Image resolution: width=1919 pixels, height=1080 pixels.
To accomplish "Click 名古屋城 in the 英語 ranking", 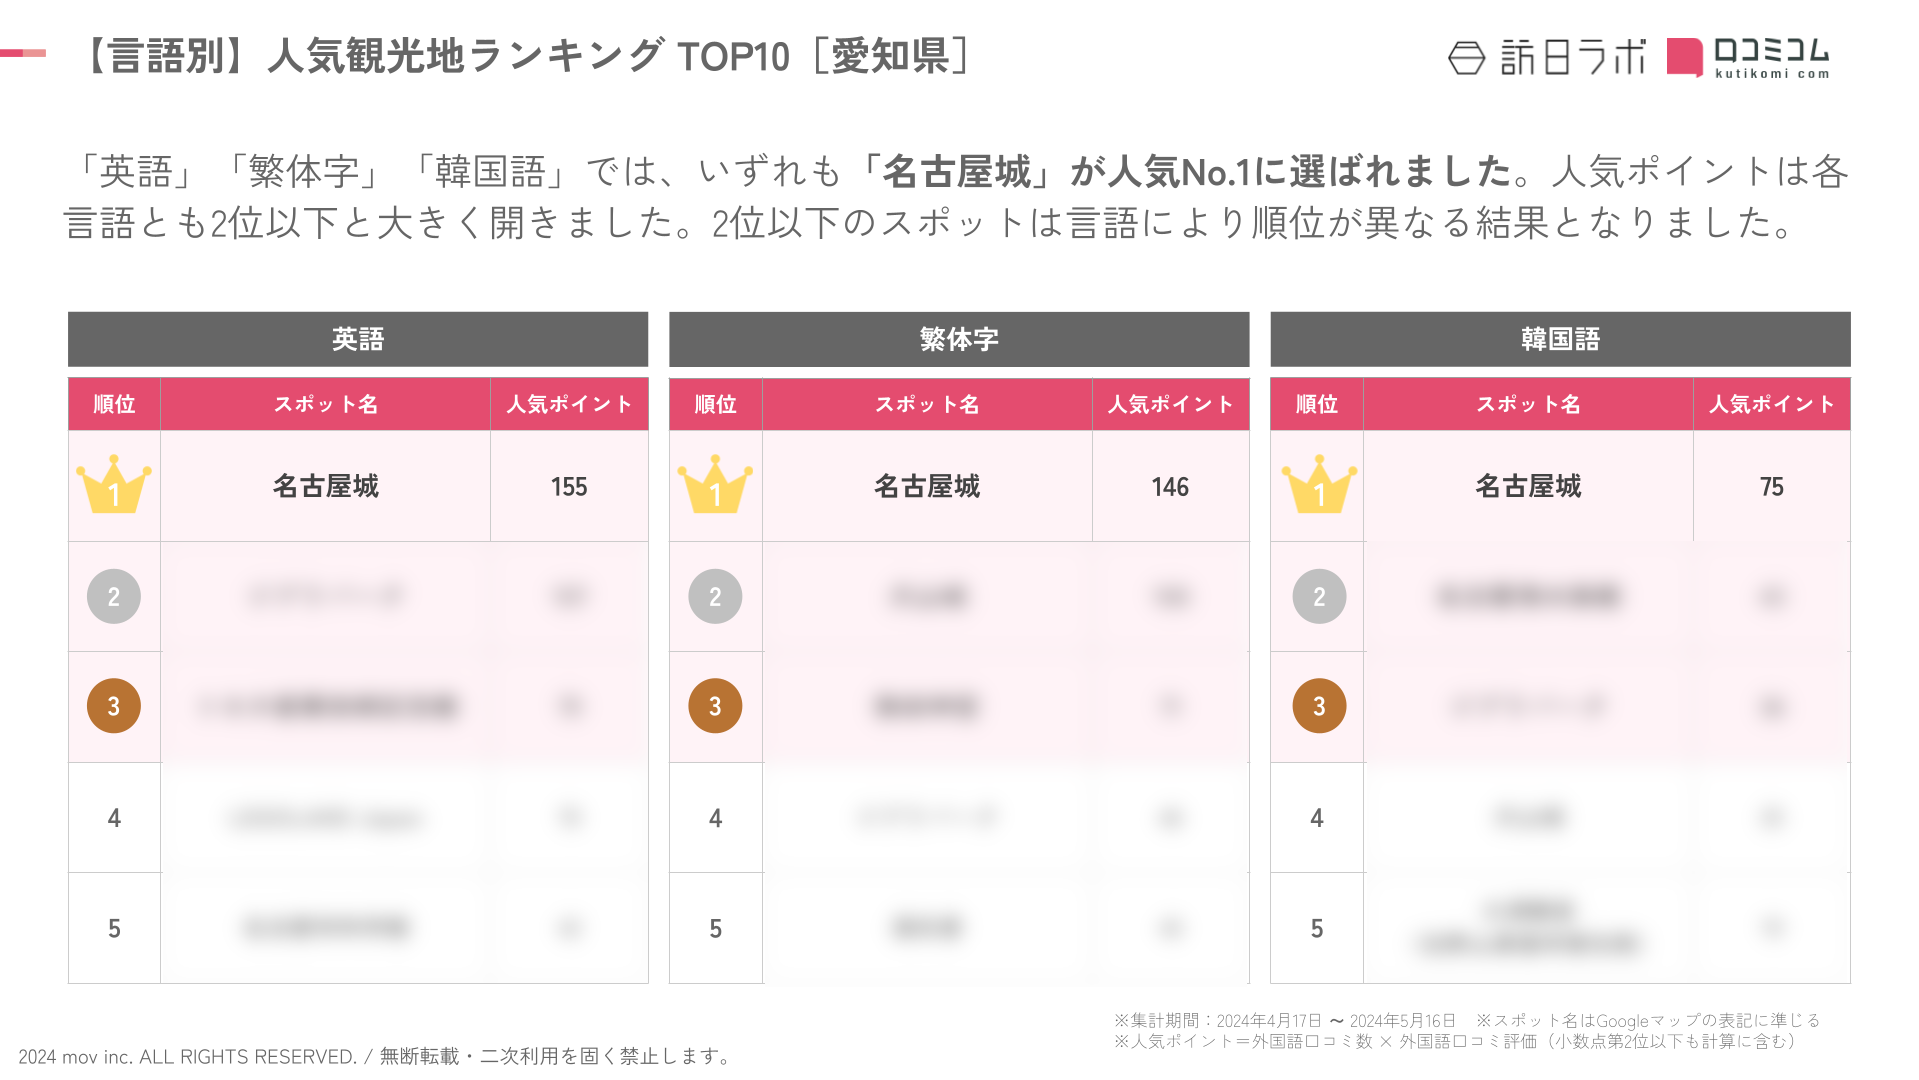I will (x=326, y=486).
